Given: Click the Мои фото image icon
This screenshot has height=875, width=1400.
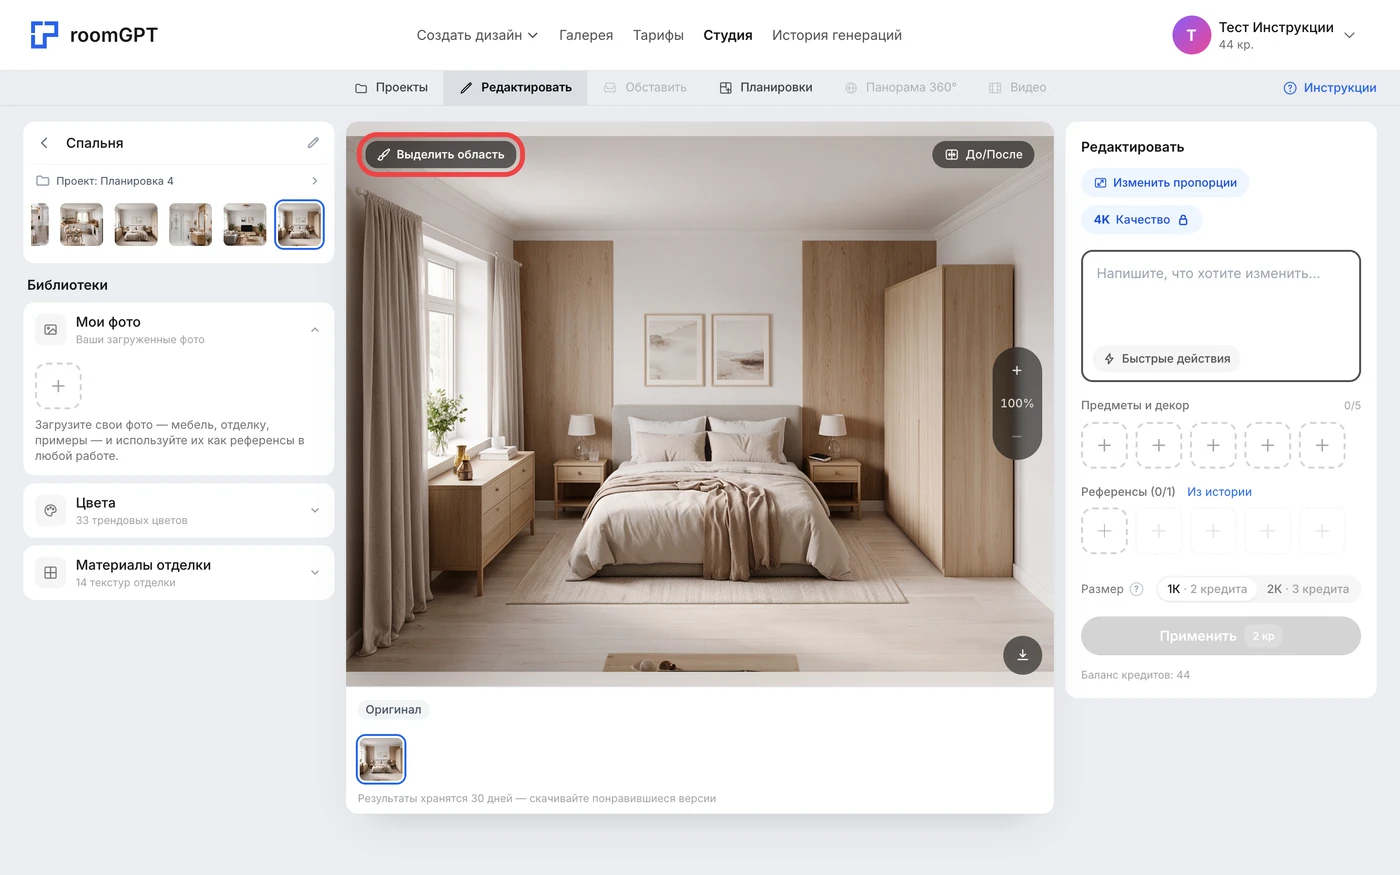Looking at the screenshot, I should click(51, 330).
